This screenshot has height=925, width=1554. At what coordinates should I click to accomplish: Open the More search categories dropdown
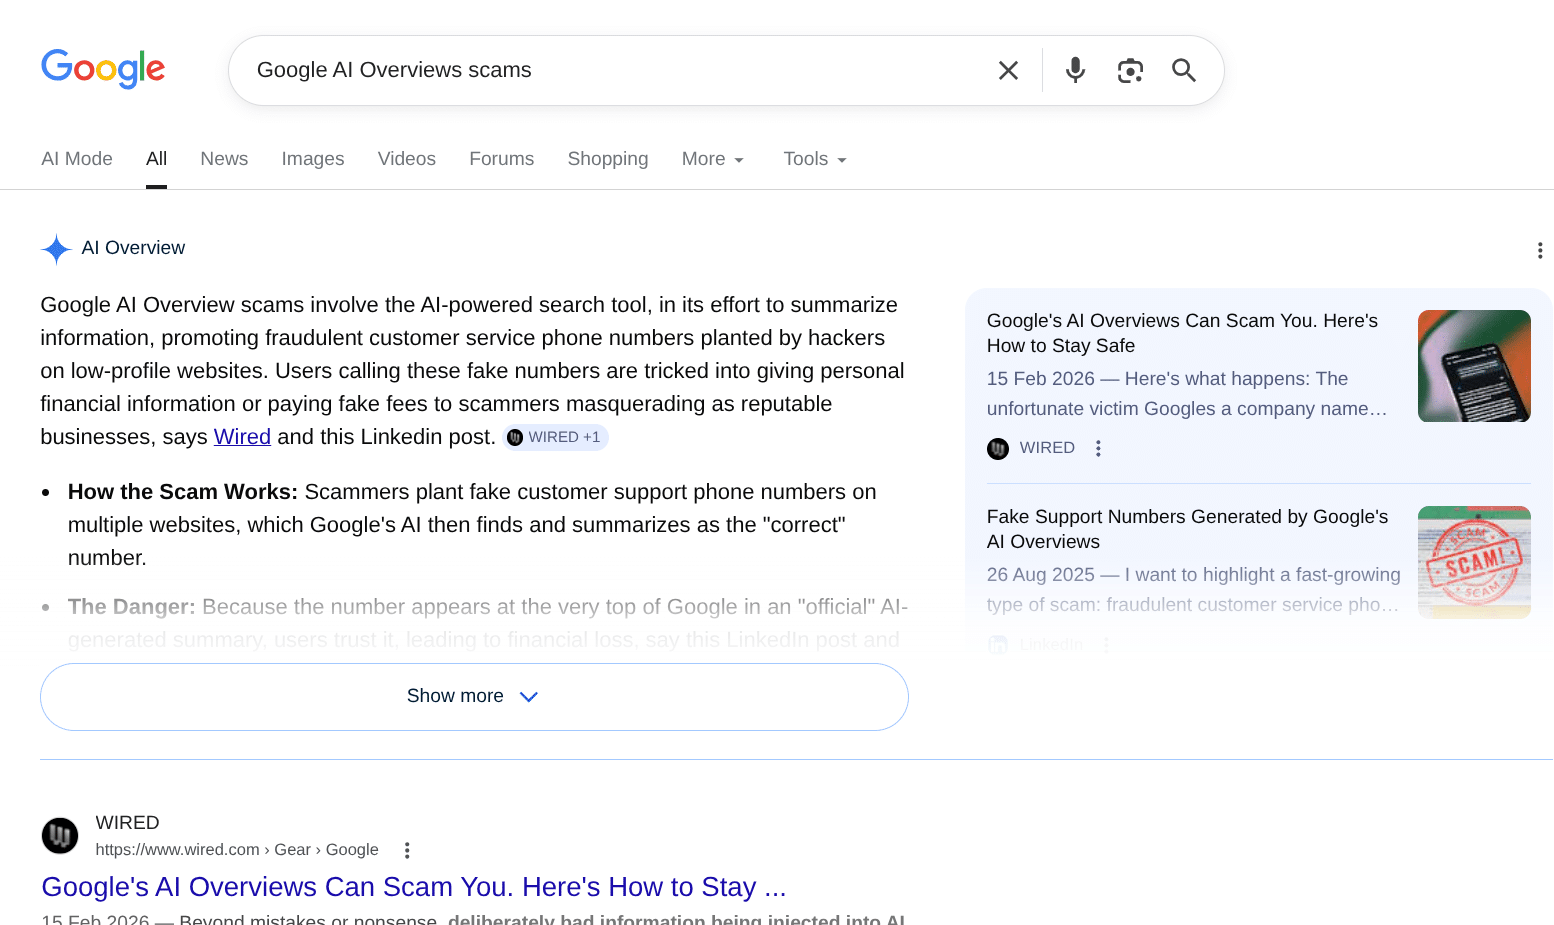[712, 159]
